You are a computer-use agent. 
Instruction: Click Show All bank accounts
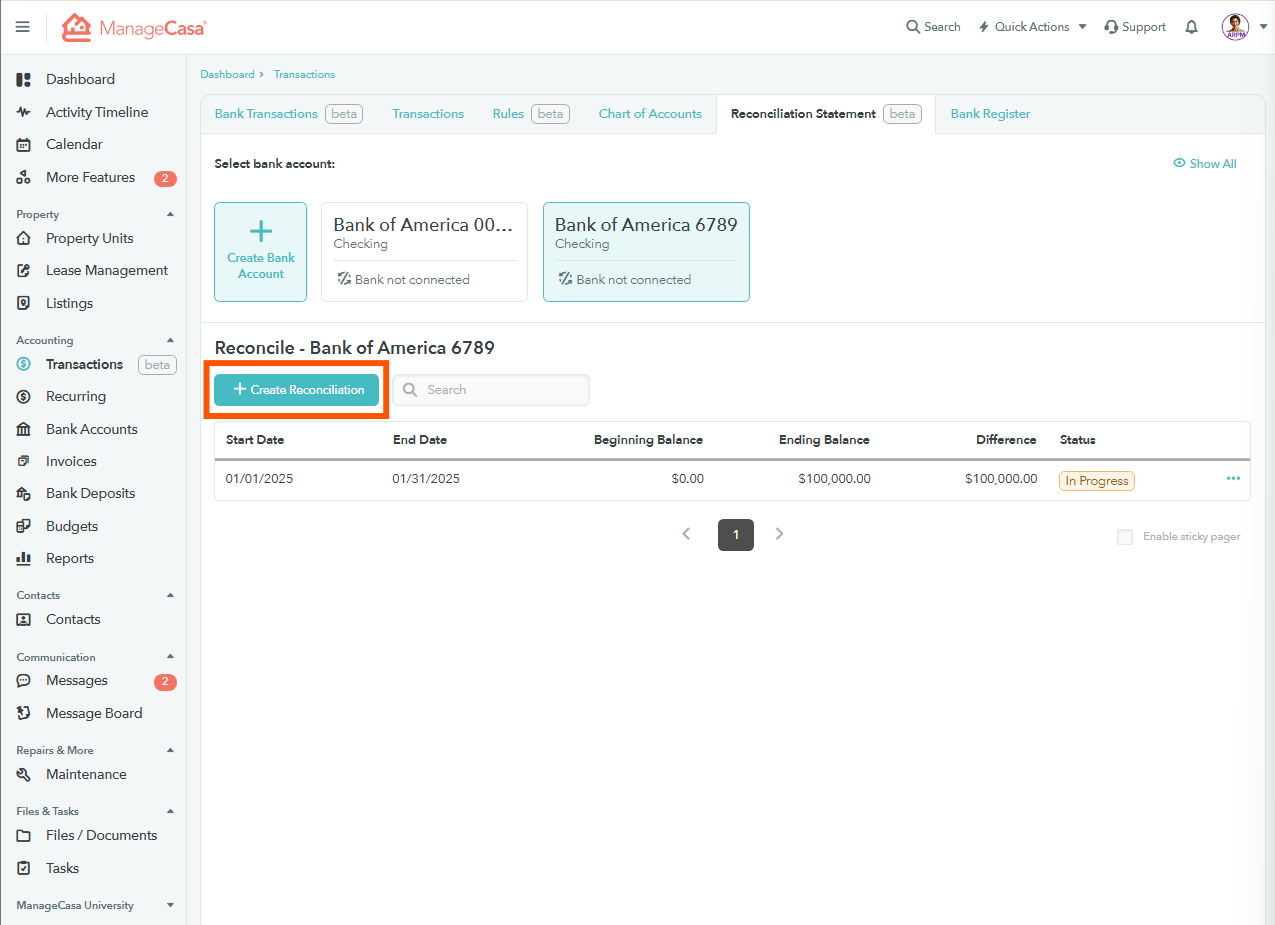tap(1204, 163)
